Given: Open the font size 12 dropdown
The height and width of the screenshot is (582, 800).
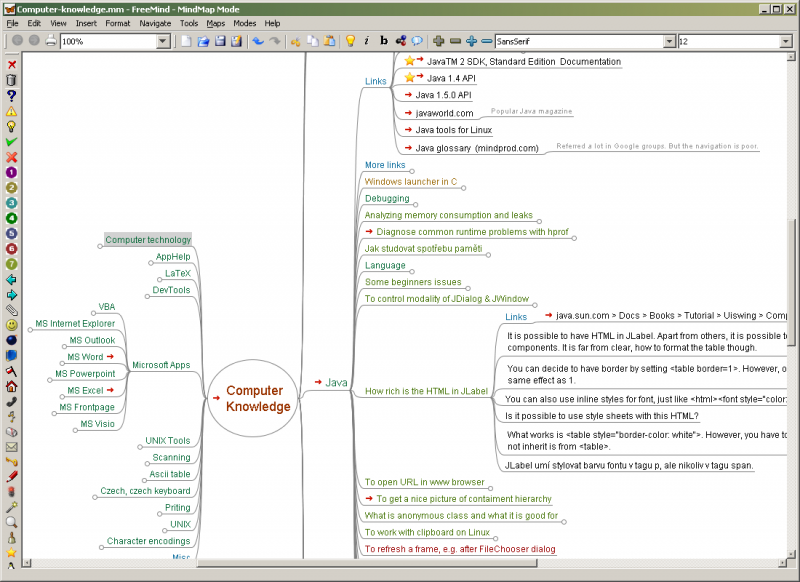Looking at the screenshot, I should (786, 42).
